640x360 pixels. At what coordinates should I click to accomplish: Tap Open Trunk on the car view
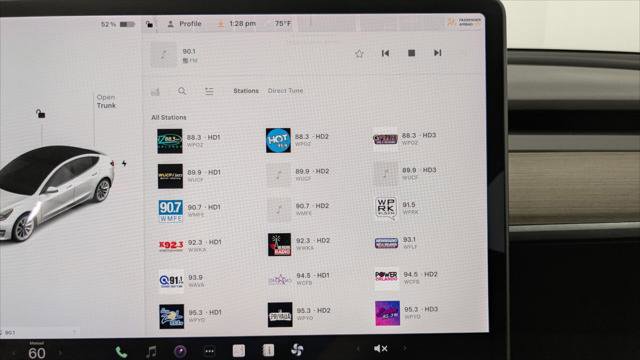[x=106, y=101]
